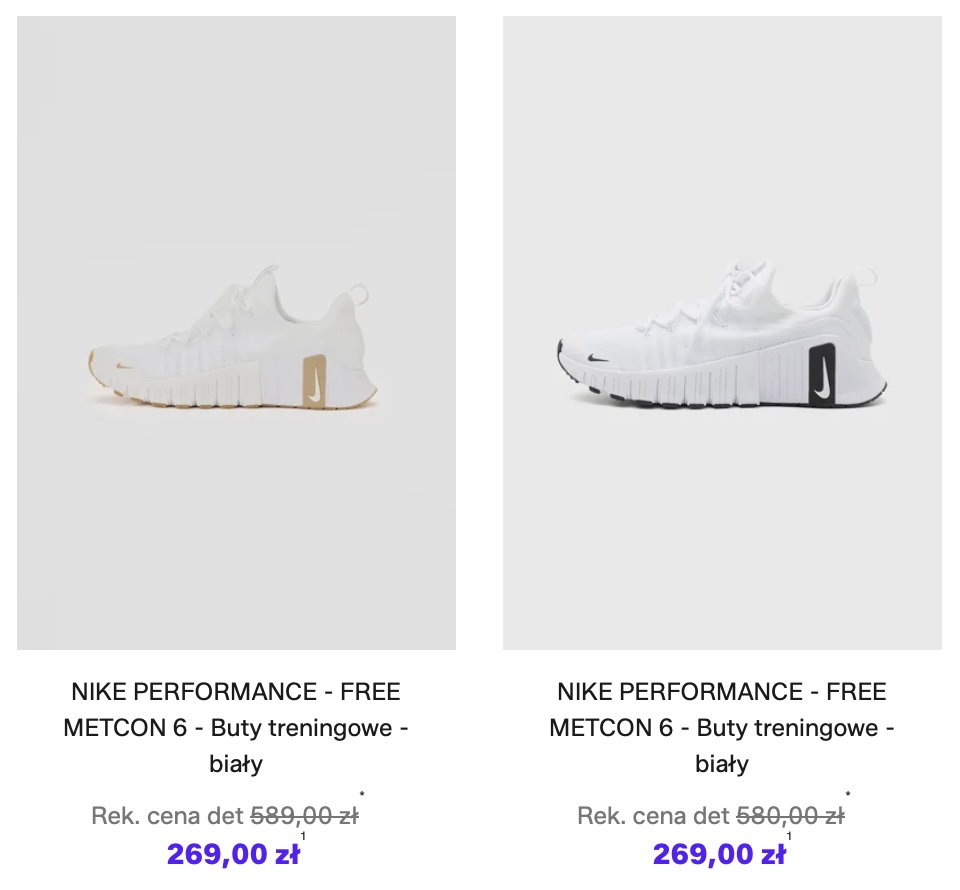Click the 'Rek. cena det' label under right product

point(653,816)
